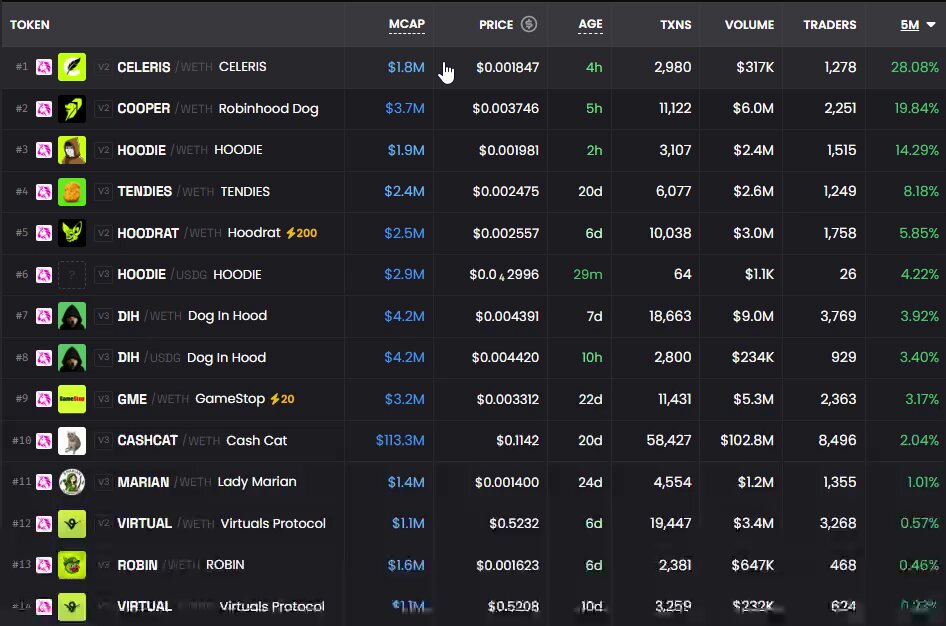
Task: Click the DIH / USDG token logo
Action: 72,358
